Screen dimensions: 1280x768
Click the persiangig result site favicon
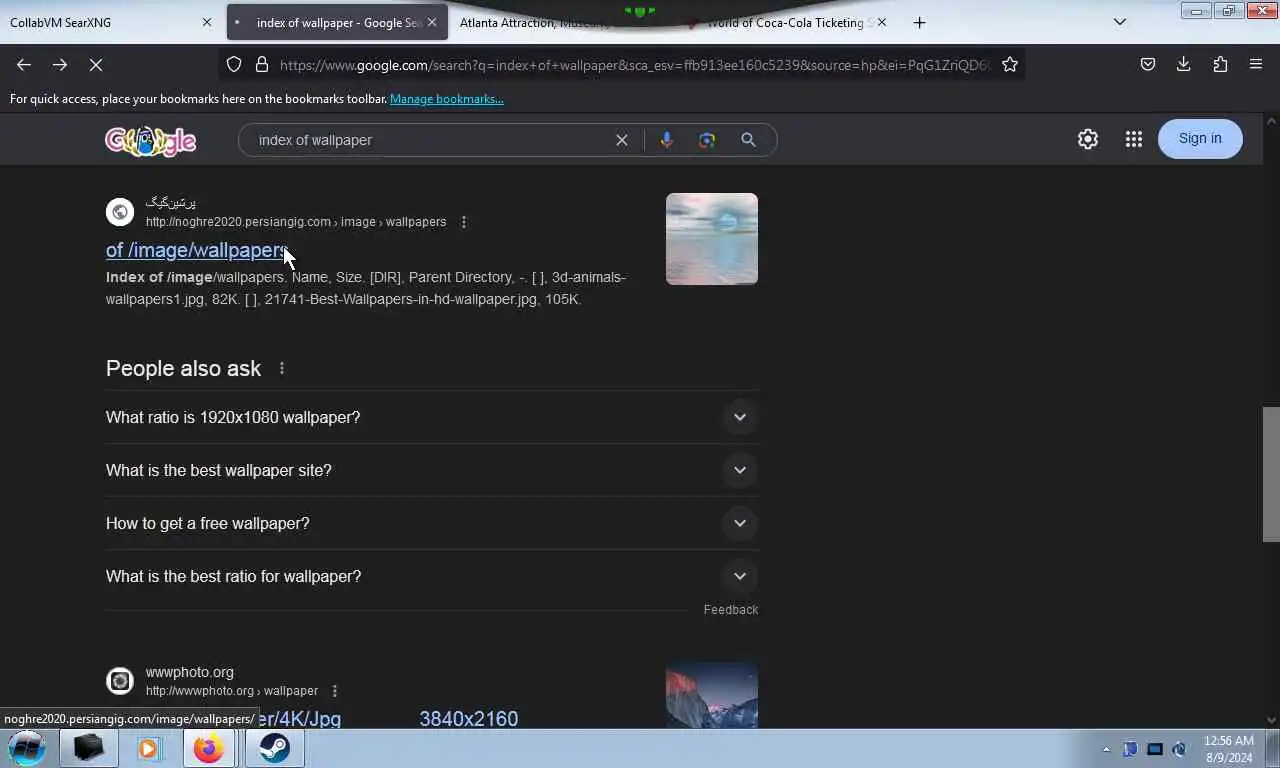coord(120,212)
